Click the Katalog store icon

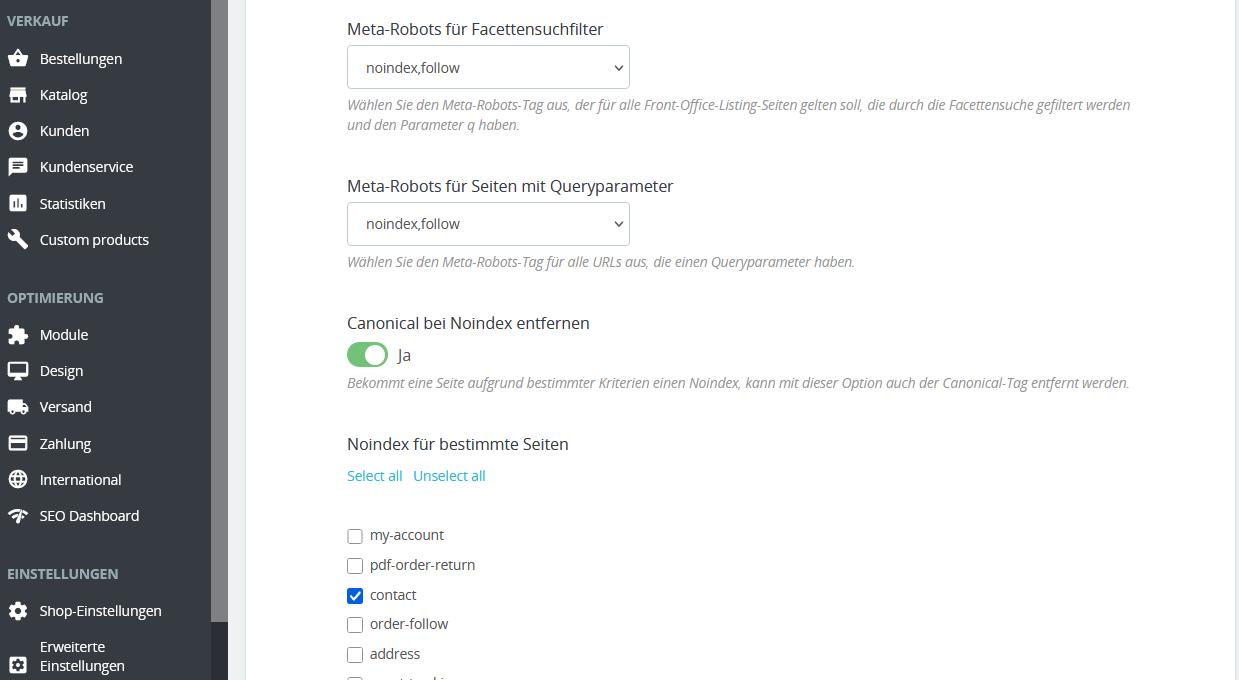point(17,95)
